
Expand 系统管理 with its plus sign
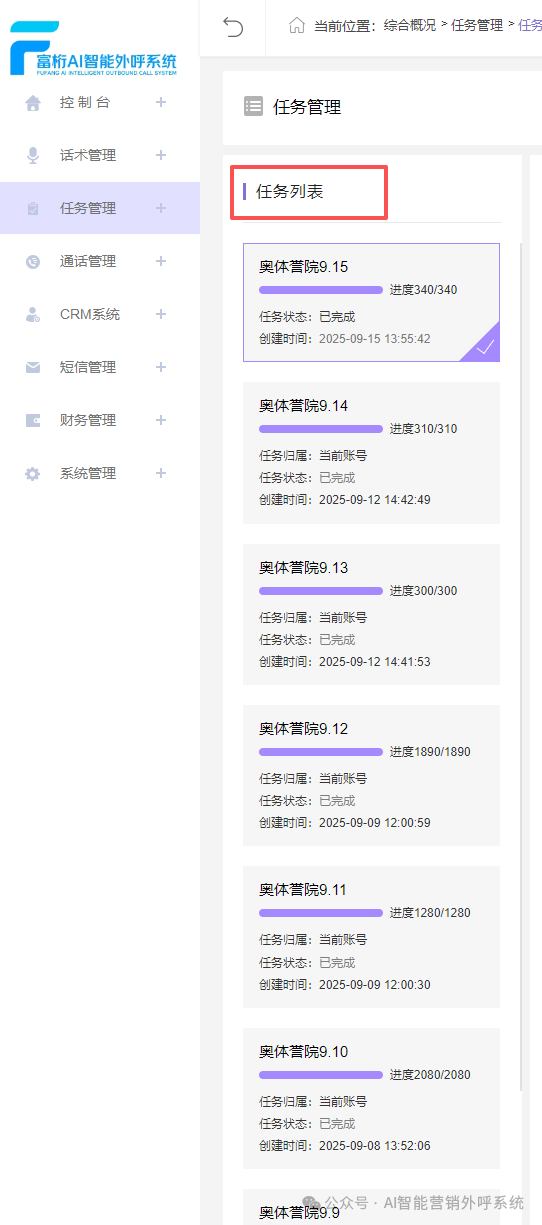point(161,473)
